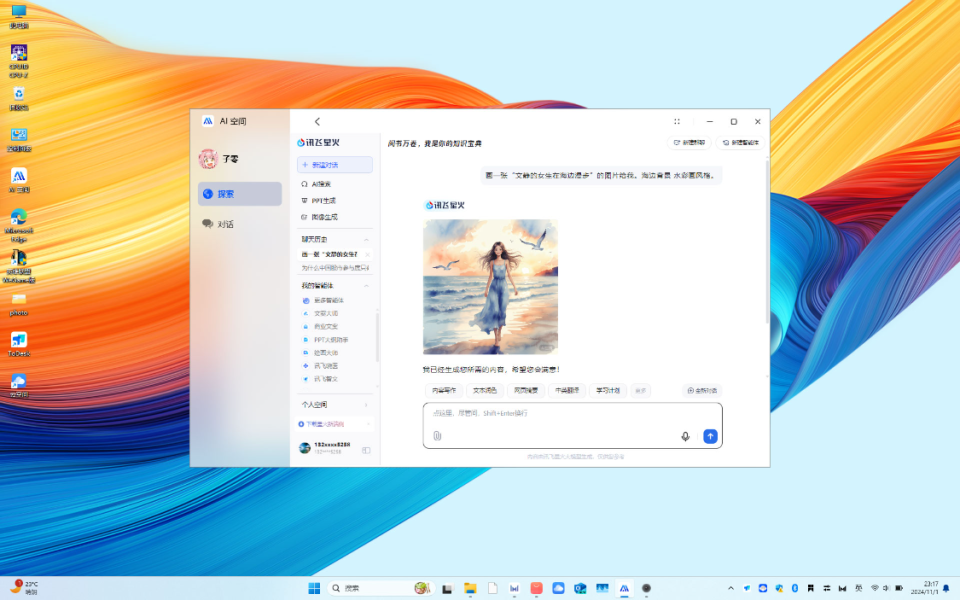Viewport: 960px width, 600px height.
Task: Open the generated beach girl image
Action: [x=490, y=287]
